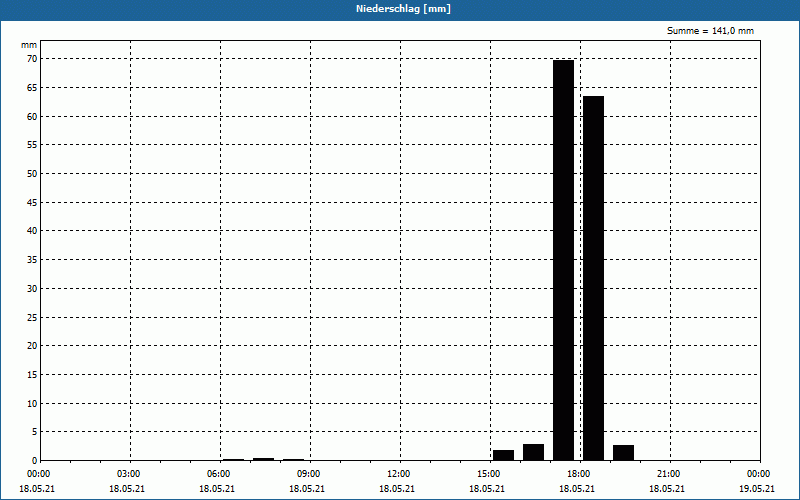The image size is (800, 500).
Task: Click the tallest precipitation bar near 70 mm
Action: pos(563,260)
